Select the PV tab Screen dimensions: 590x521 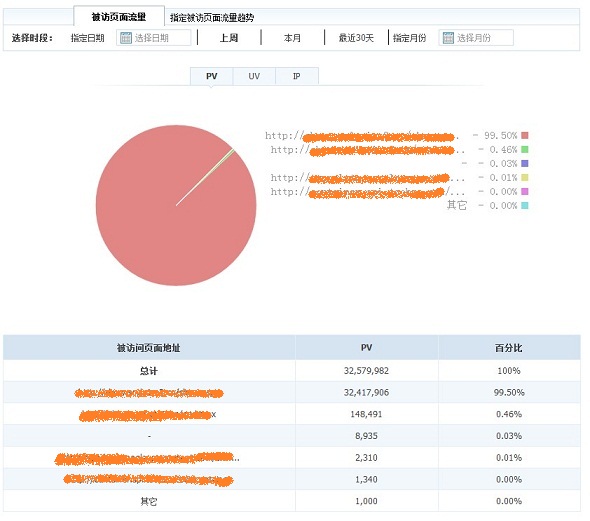pyautogui.click(x=211, y=76)
